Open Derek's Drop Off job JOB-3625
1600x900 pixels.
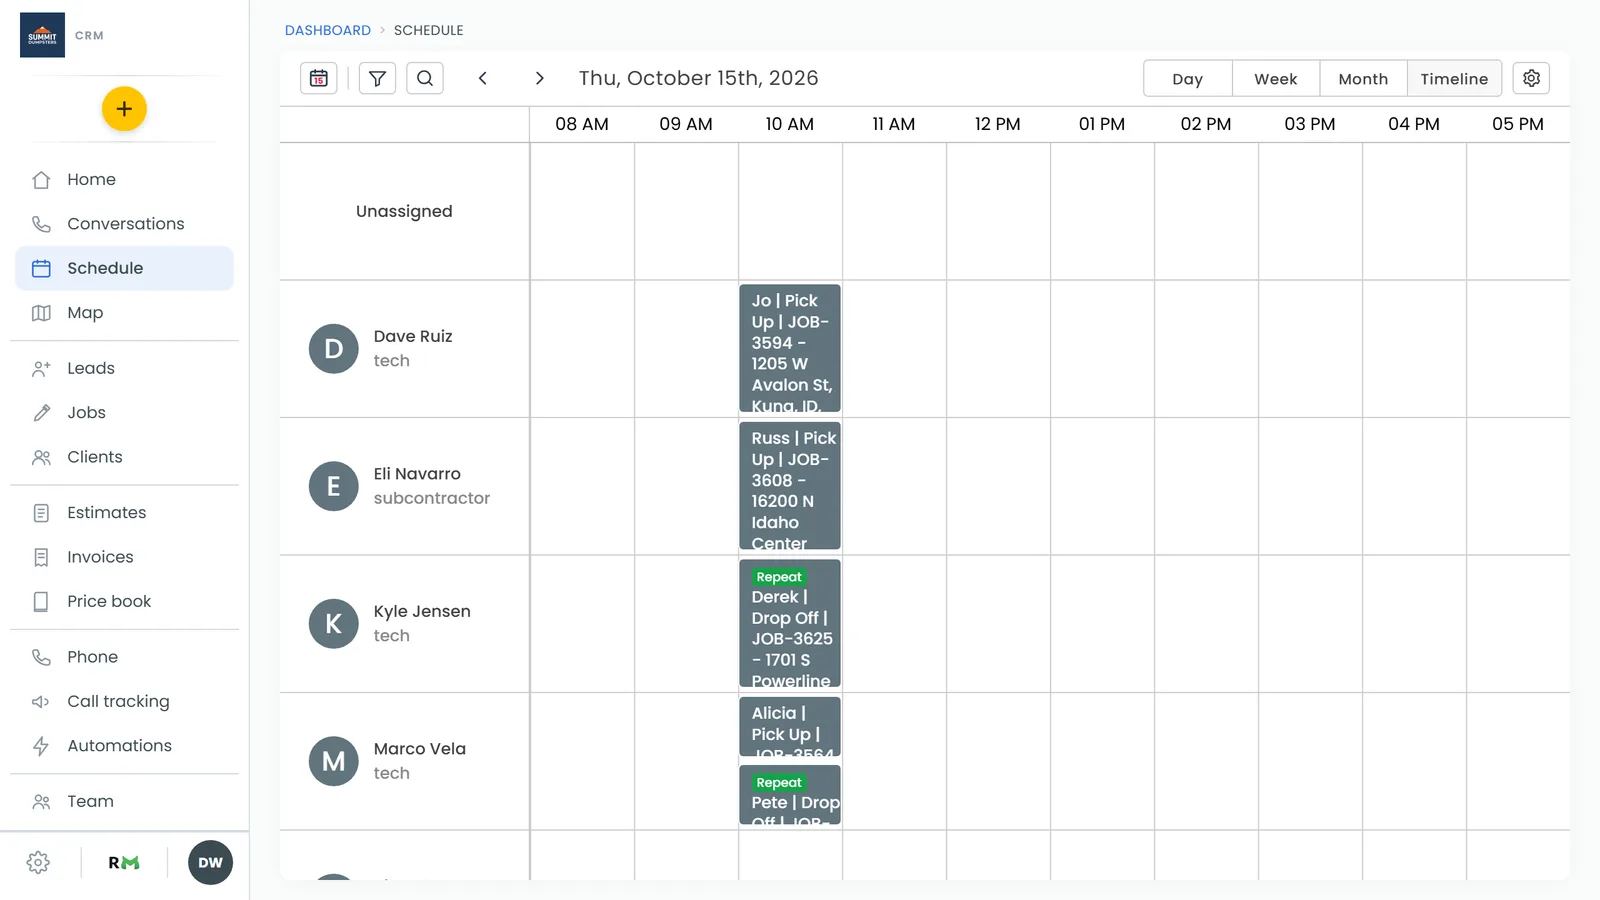click(790, 623)
